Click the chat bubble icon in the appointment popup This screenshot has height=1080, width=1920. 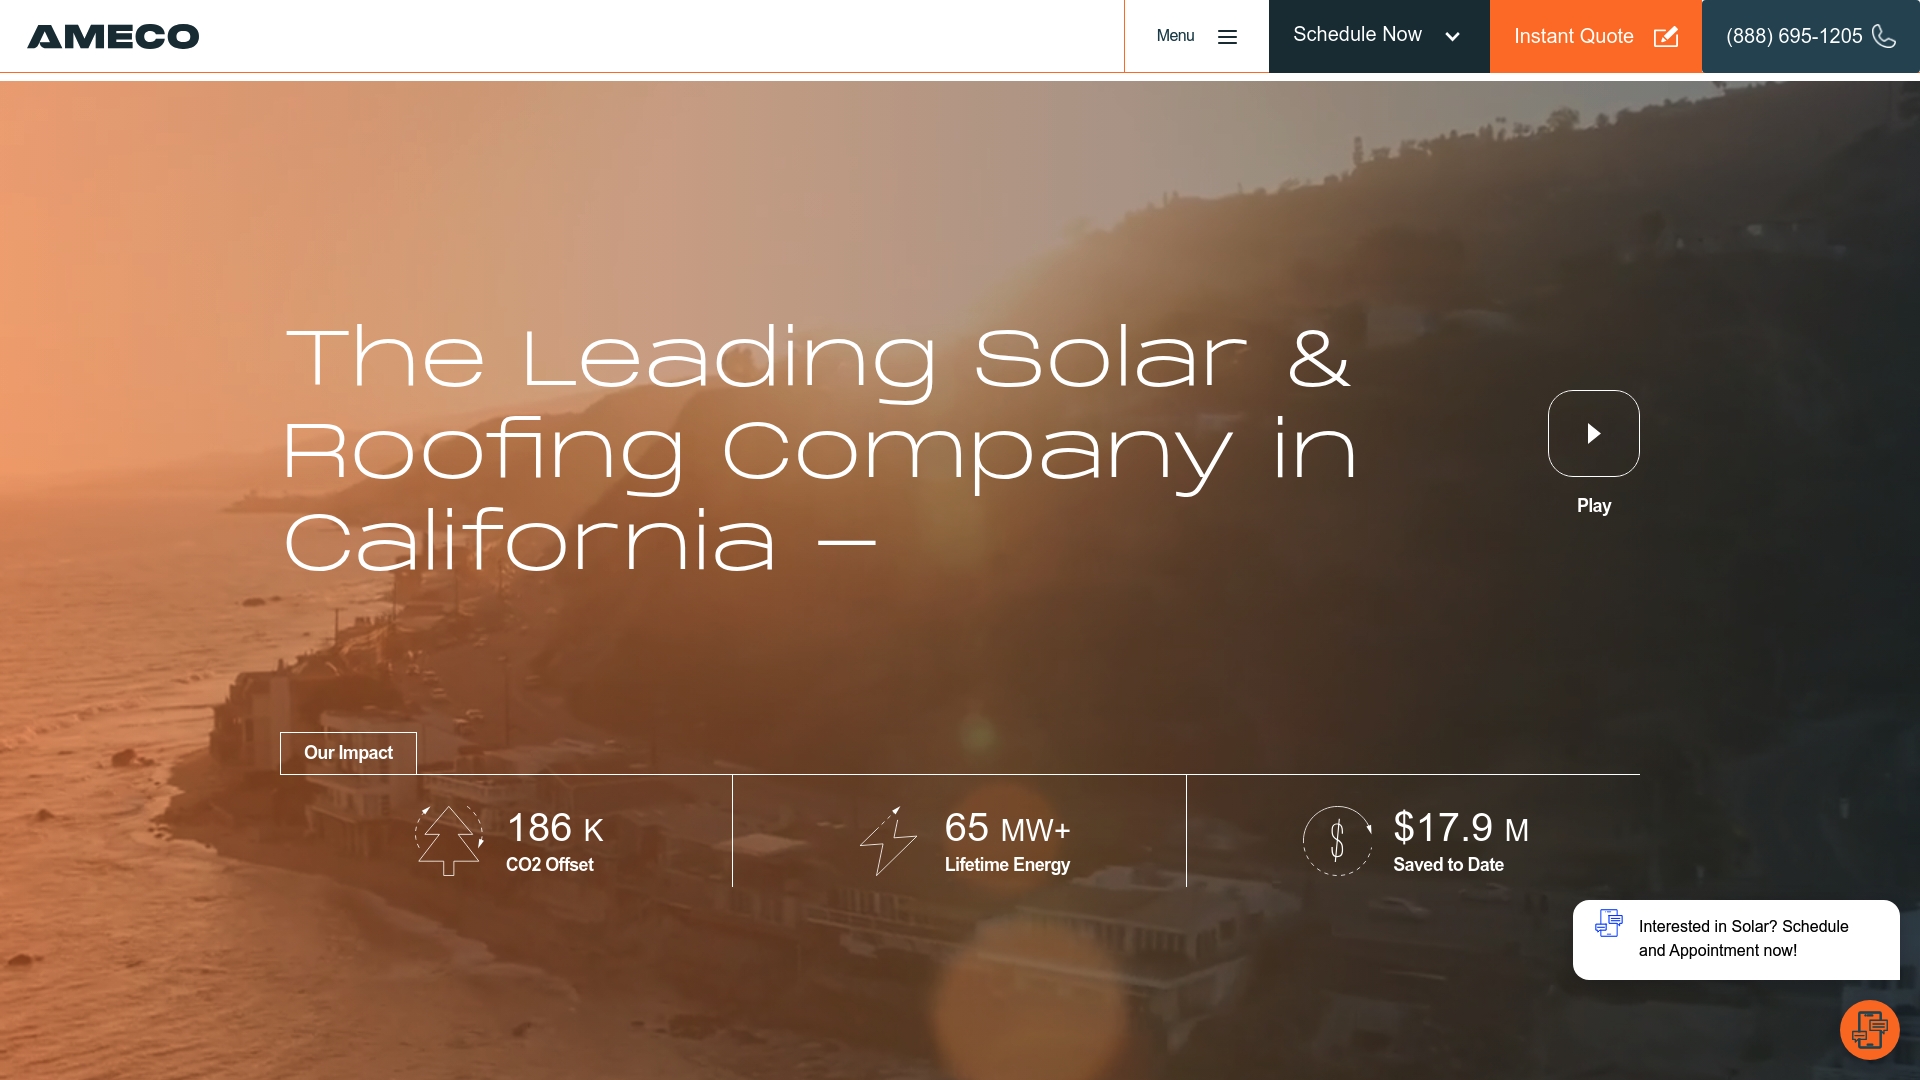1608,925
